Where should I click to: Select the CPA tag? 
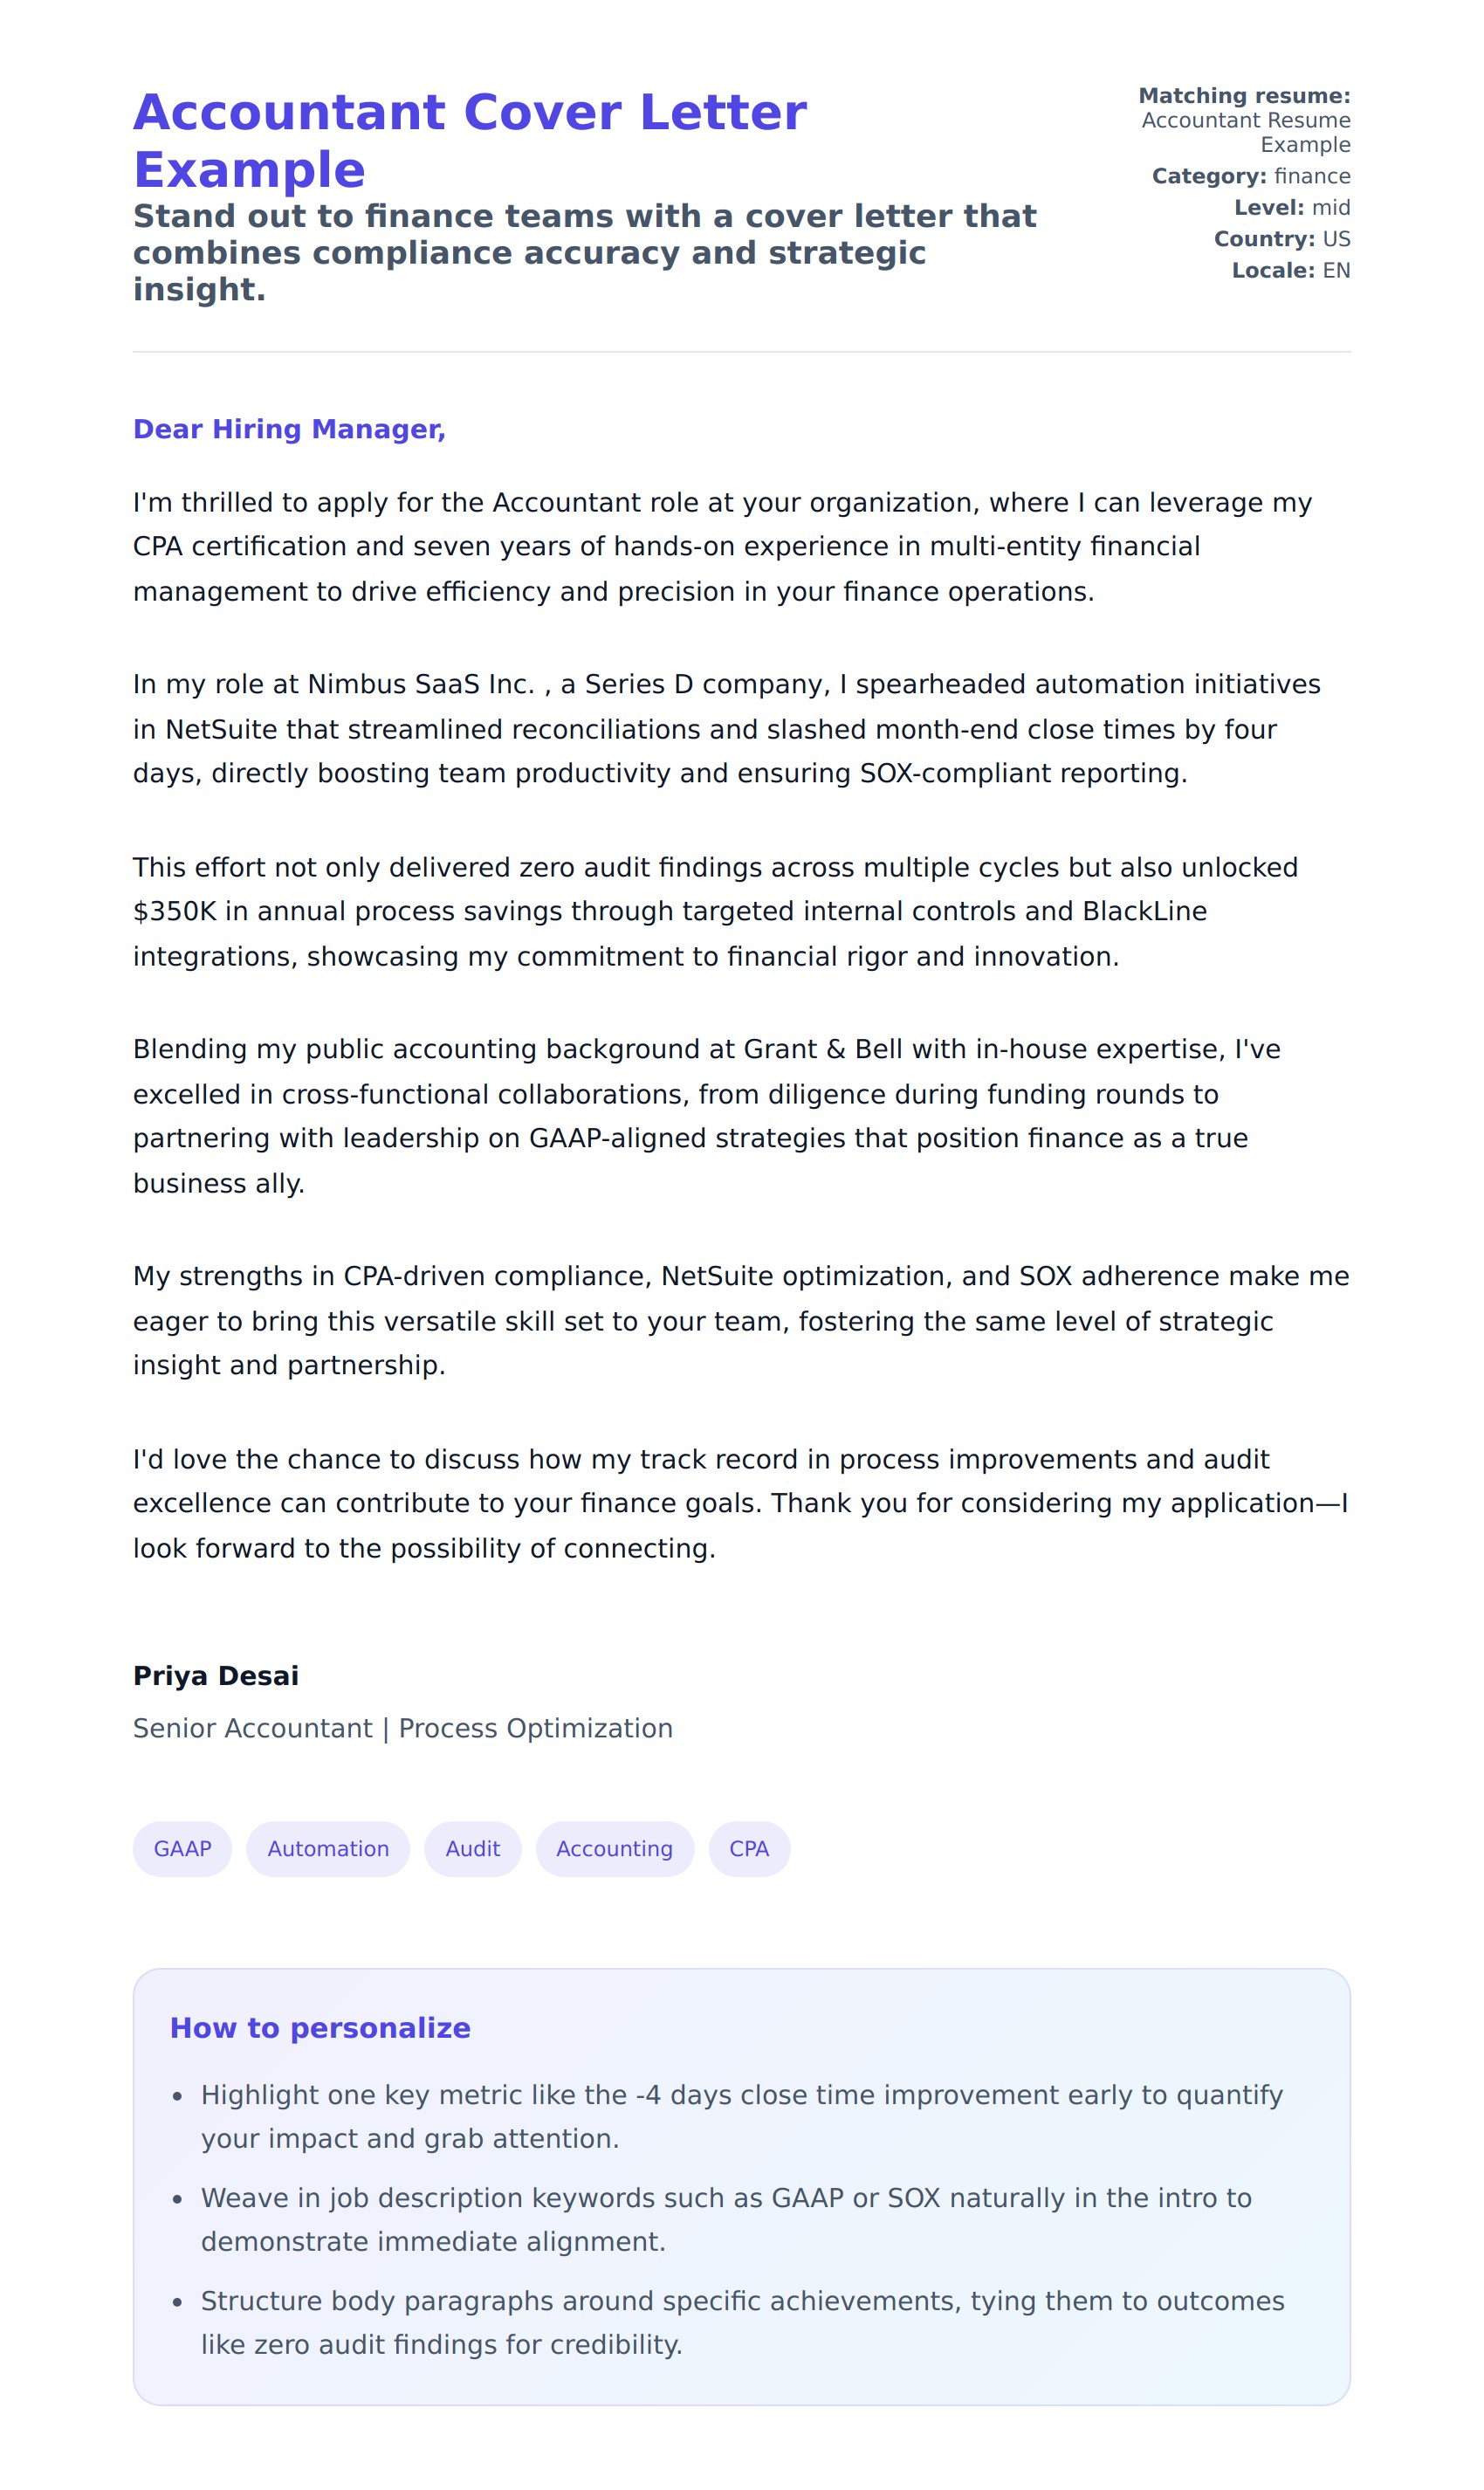point(749,1848)
